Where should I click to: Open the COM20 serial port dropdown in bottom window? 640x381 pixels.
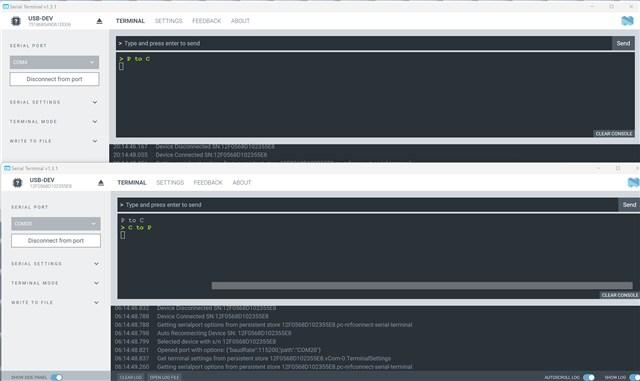56,224
